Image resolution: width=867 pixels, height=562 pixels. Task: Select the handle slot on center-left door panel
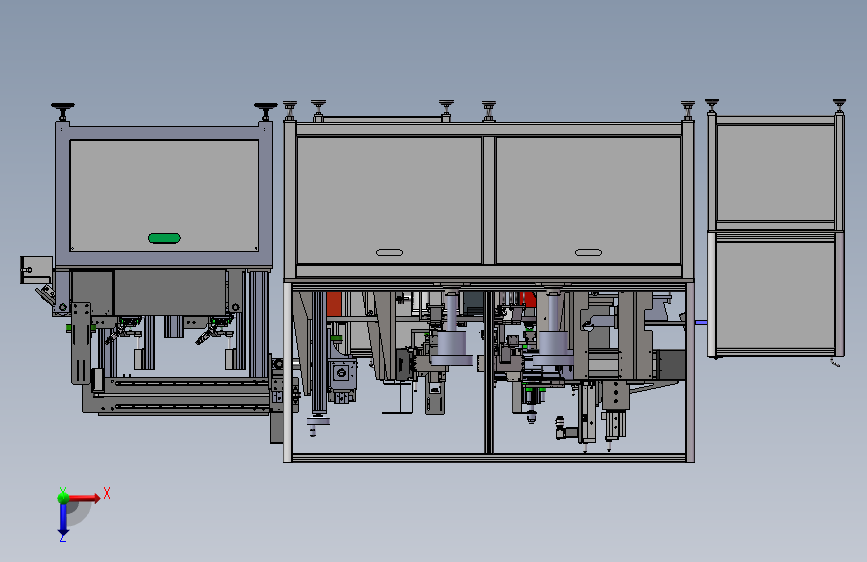389,252
